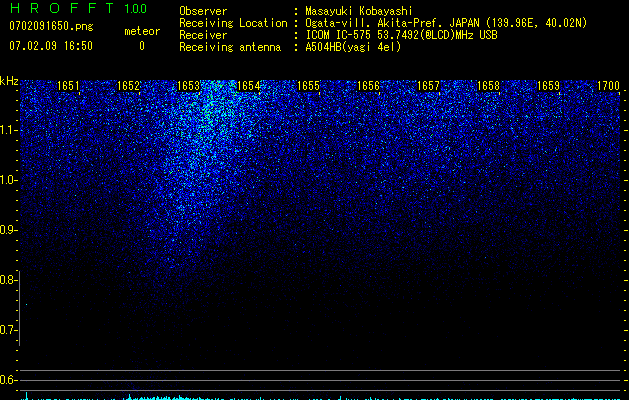
Task: Click the Observer field label
Action: click(x=203, y=11)
